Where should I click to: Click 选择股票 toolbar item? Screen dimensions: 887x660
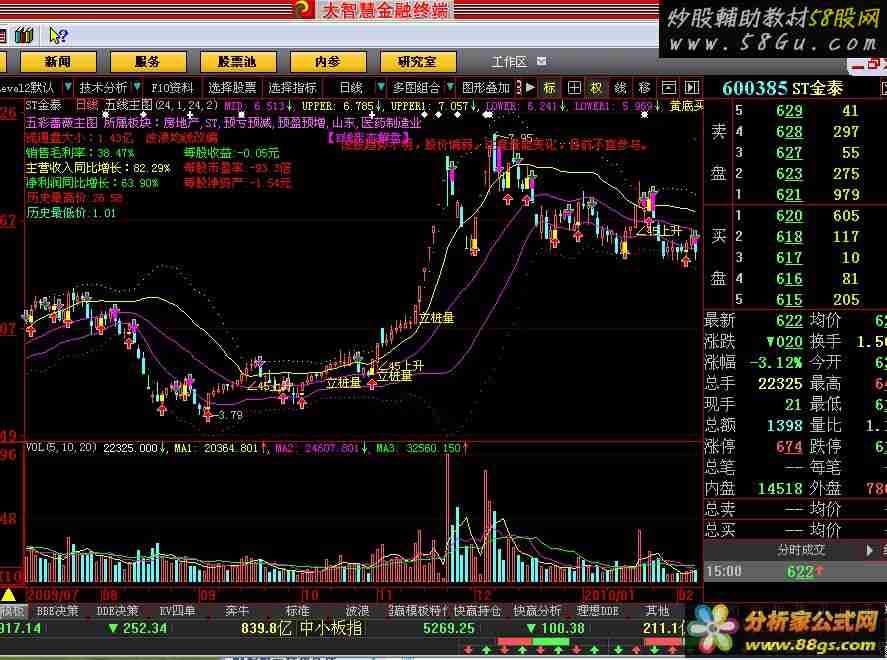[232, 88]
